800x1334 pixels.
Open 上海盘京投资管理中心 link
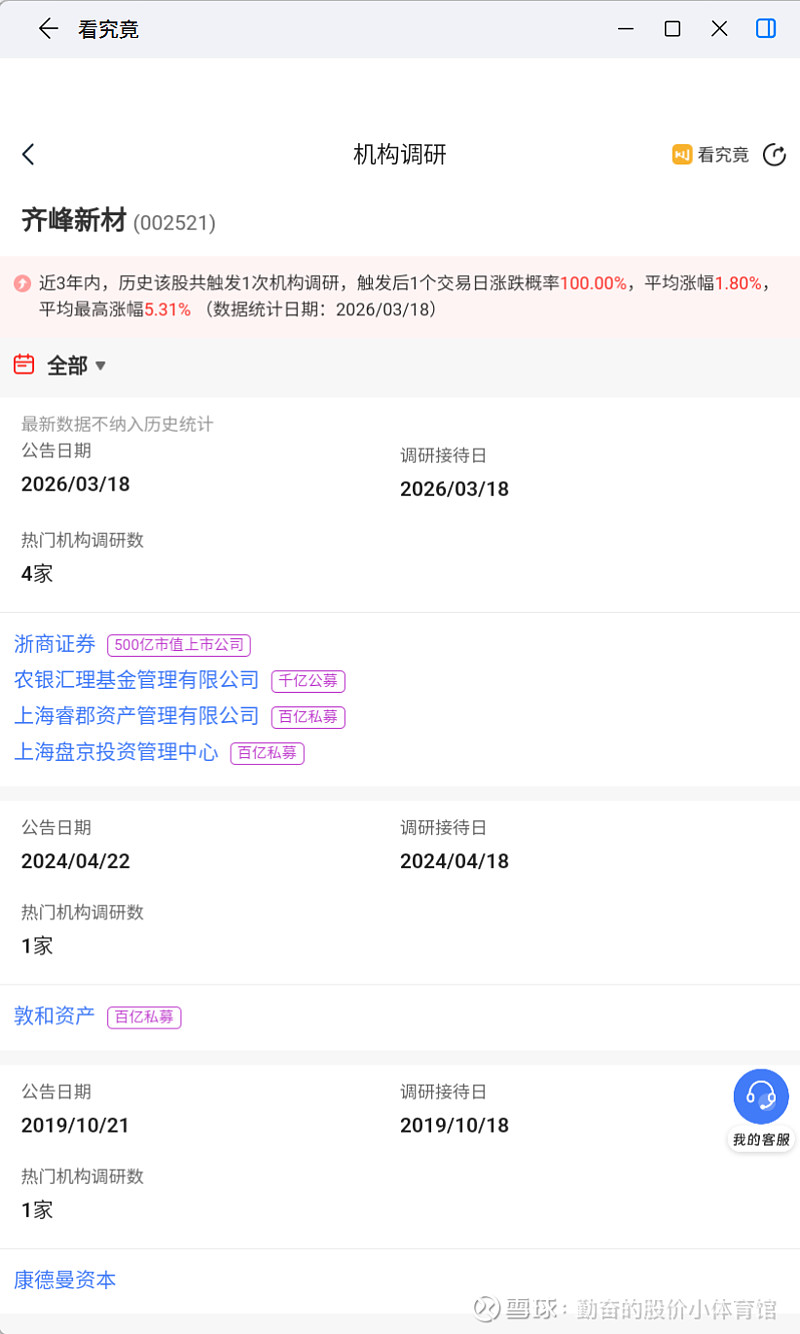click(x=116, y=752)
